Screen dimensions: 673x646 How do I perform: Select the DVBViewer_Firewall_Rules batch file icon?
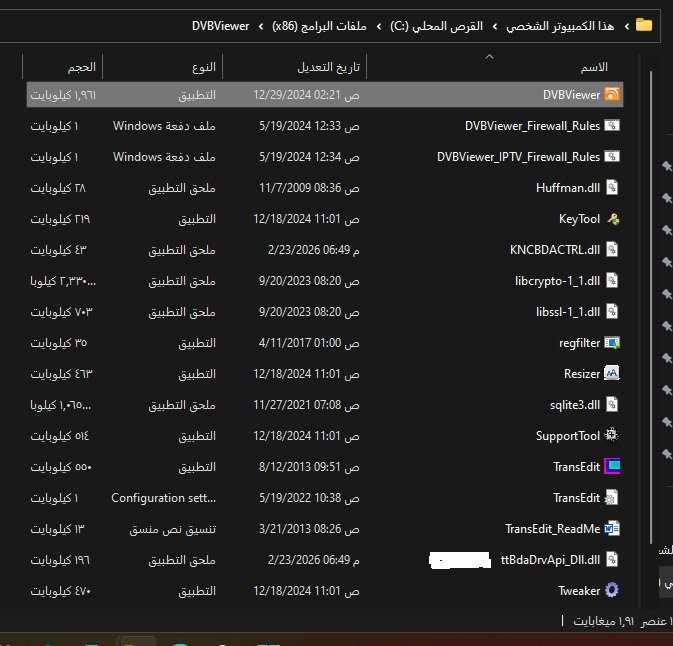pos(612,126)
